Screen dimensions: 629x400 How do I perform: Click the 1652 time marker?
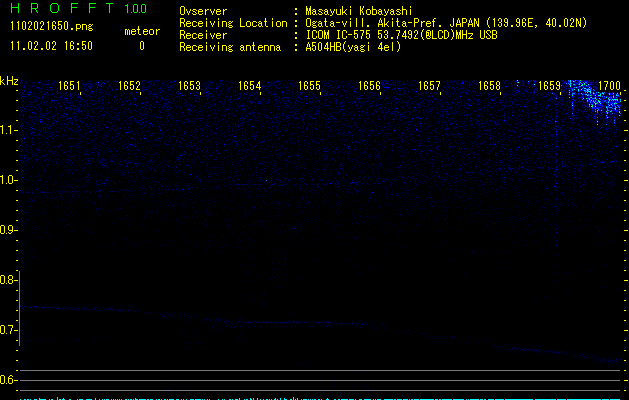click(x=129, y=86)
